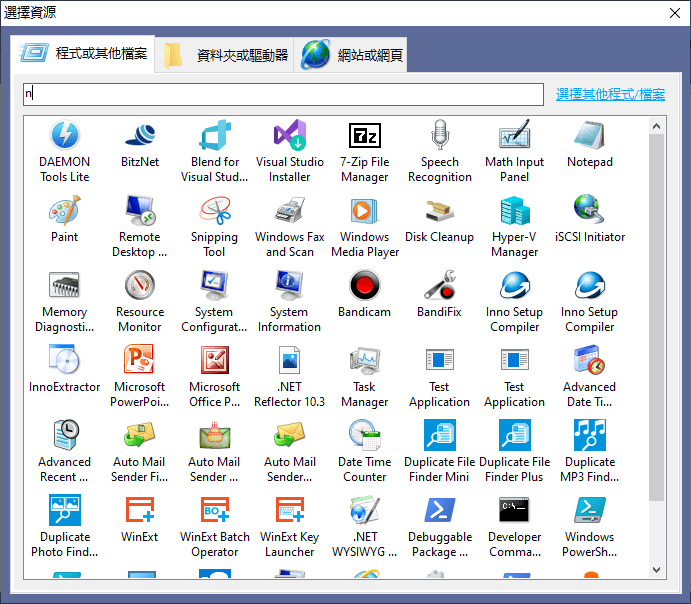Screen dimensions: 691x604
Task: Open the 資料夾或驅動器 tab
Action: click(224, 55)
